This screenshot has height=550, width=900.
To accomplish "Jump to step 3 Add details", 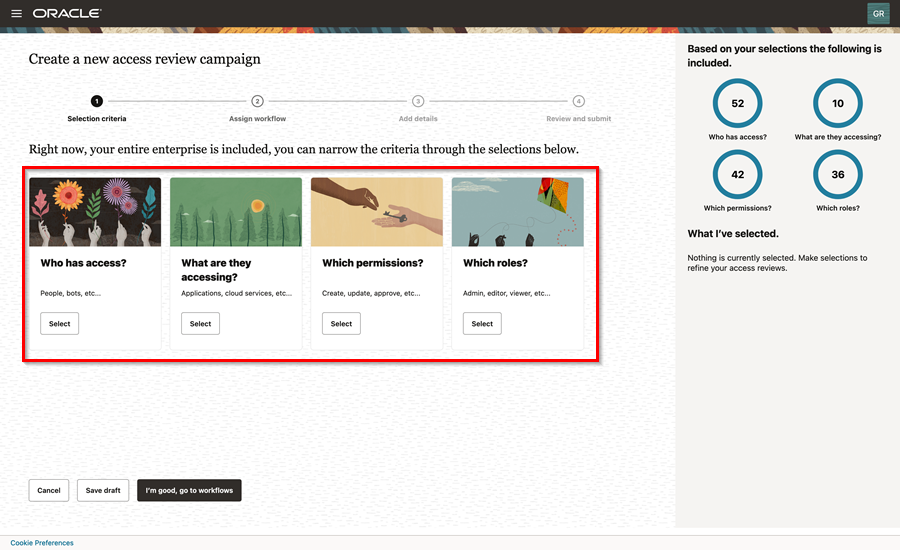I will (418, 109).
